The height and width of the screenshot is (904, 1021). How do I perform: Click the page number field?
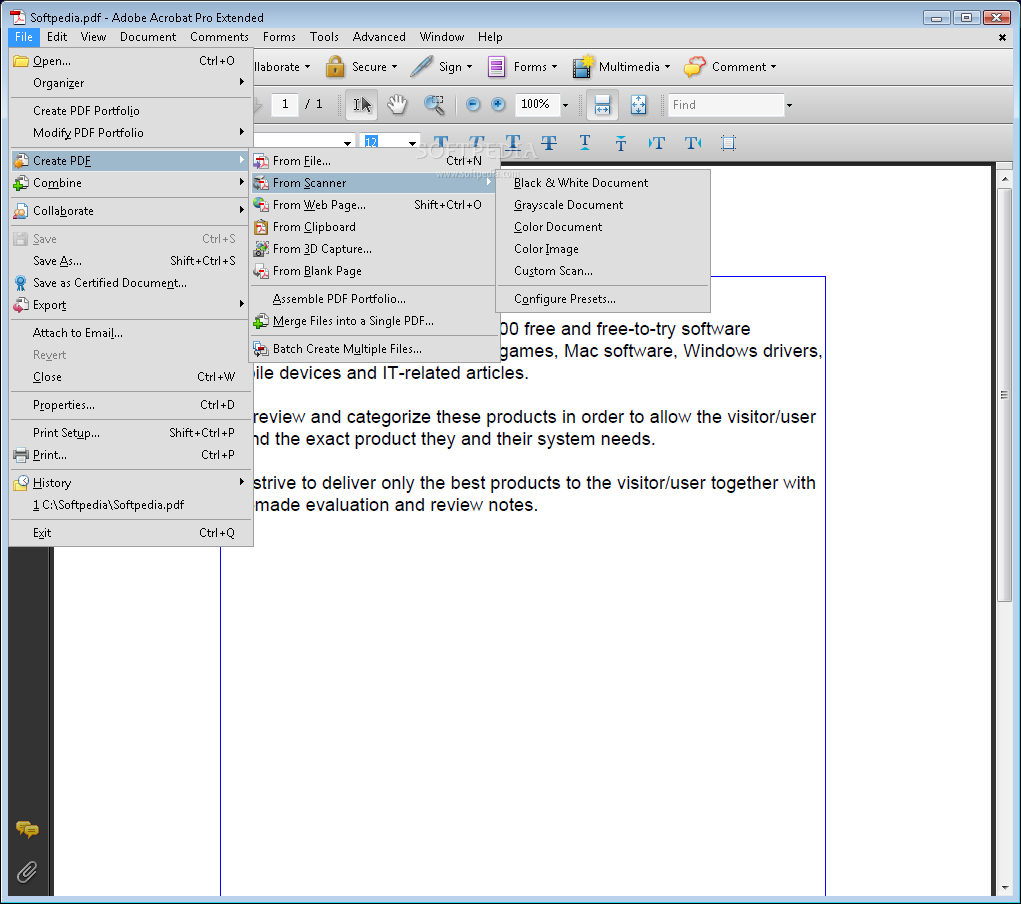(285, 104)
